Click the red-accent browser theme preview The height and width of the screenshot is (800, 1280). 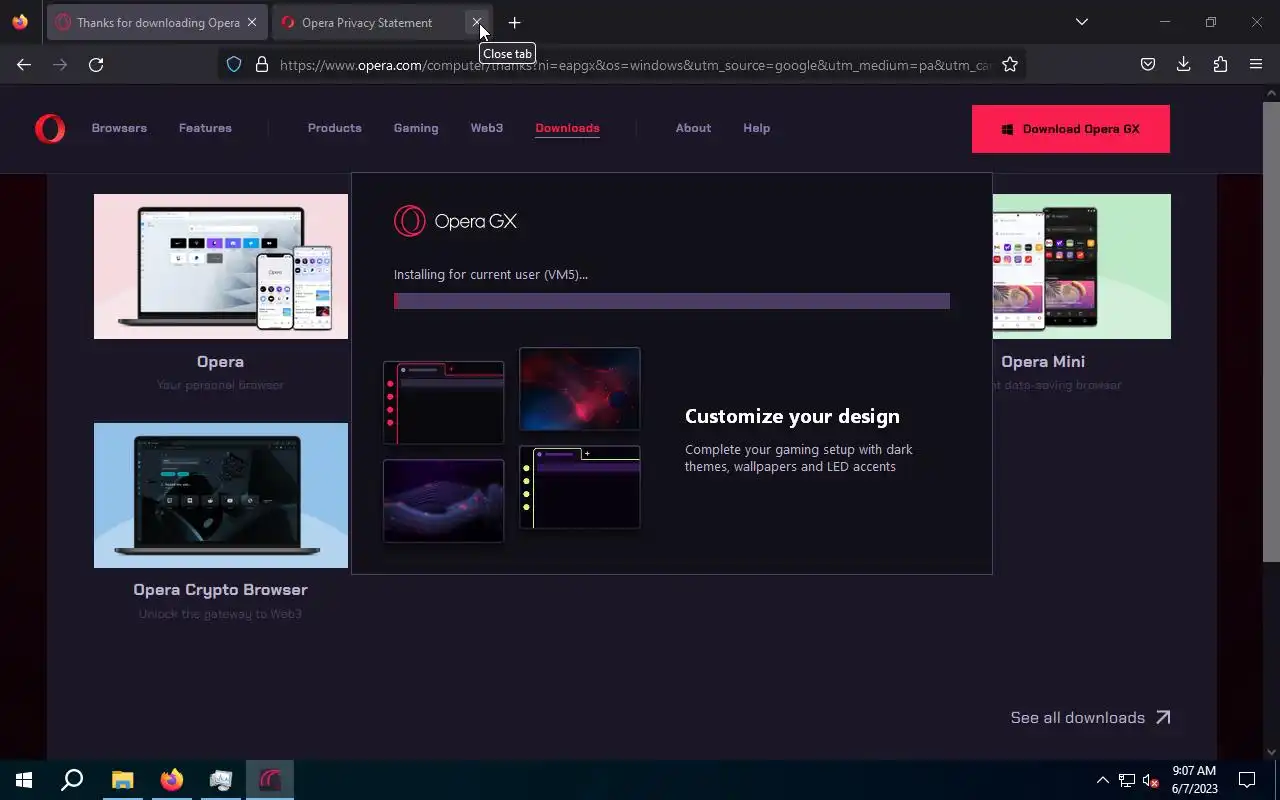(444, 403)
